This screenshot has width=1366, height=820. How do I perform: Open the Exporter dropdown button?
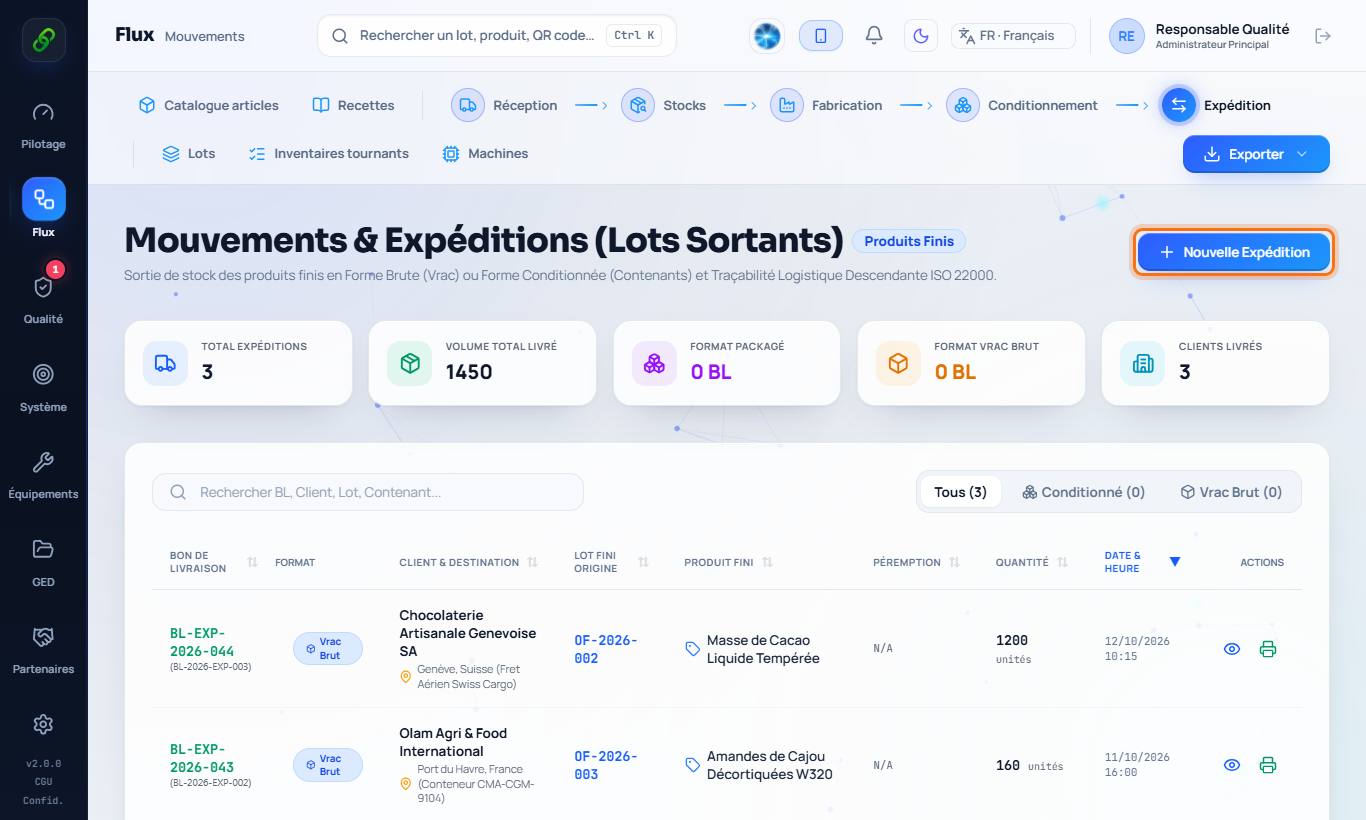tap(1256, 154)
